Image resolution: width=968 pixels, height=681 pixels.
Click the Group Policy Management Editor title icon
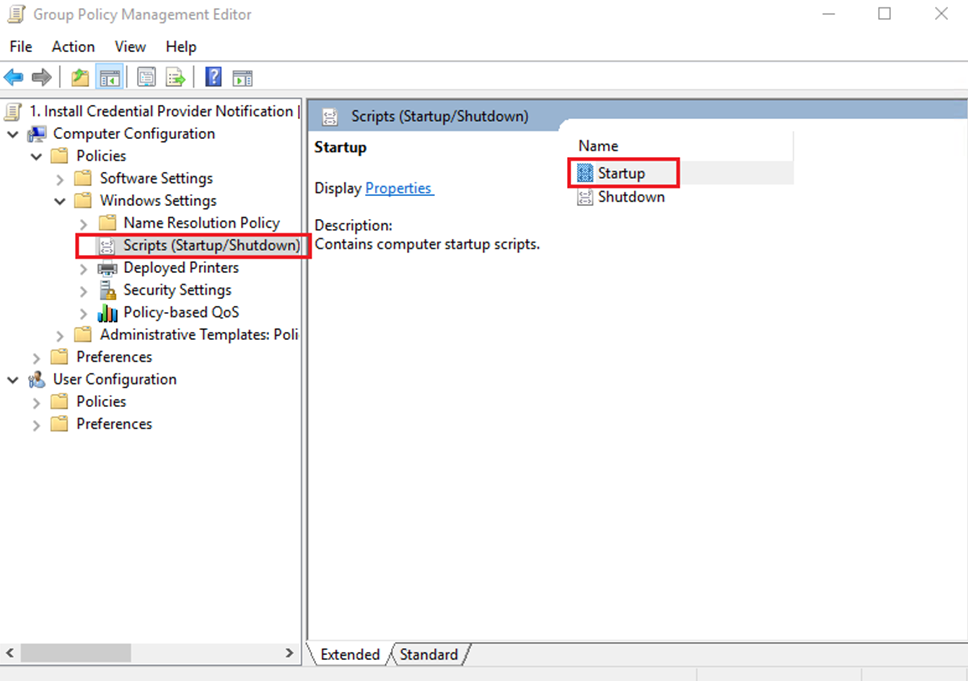tap(16, 14)
